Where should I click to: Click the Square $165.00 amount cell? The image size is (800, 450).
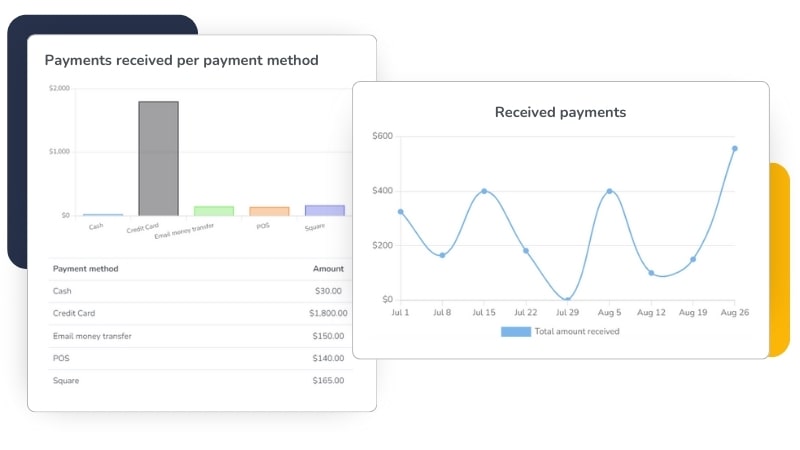click(x=327, y=380)
